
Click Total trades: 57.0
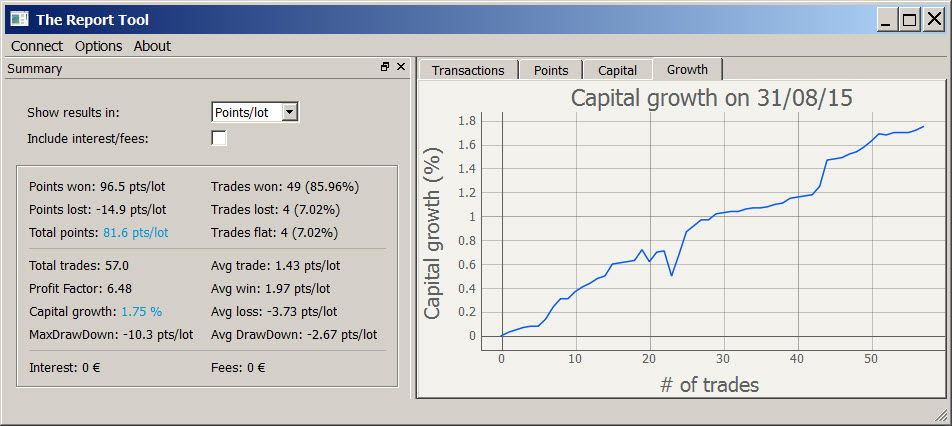click(78, 266)
